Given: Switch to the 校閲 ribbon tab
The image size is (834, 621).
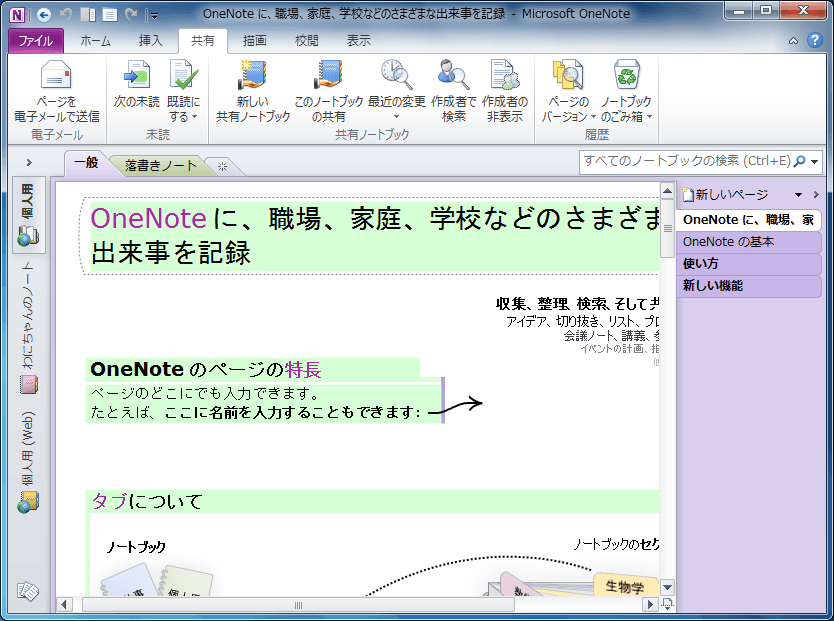Looking at the screenshot, I should [x=306, y=40].
